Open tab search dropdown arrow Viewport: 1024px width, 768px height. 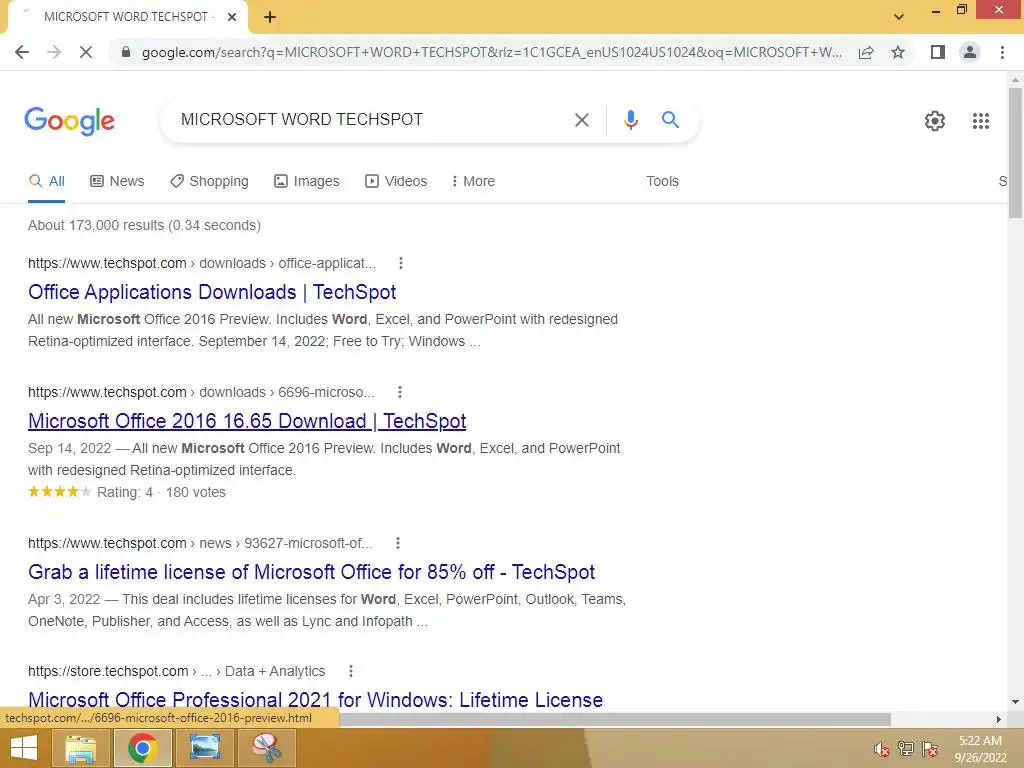899,17
